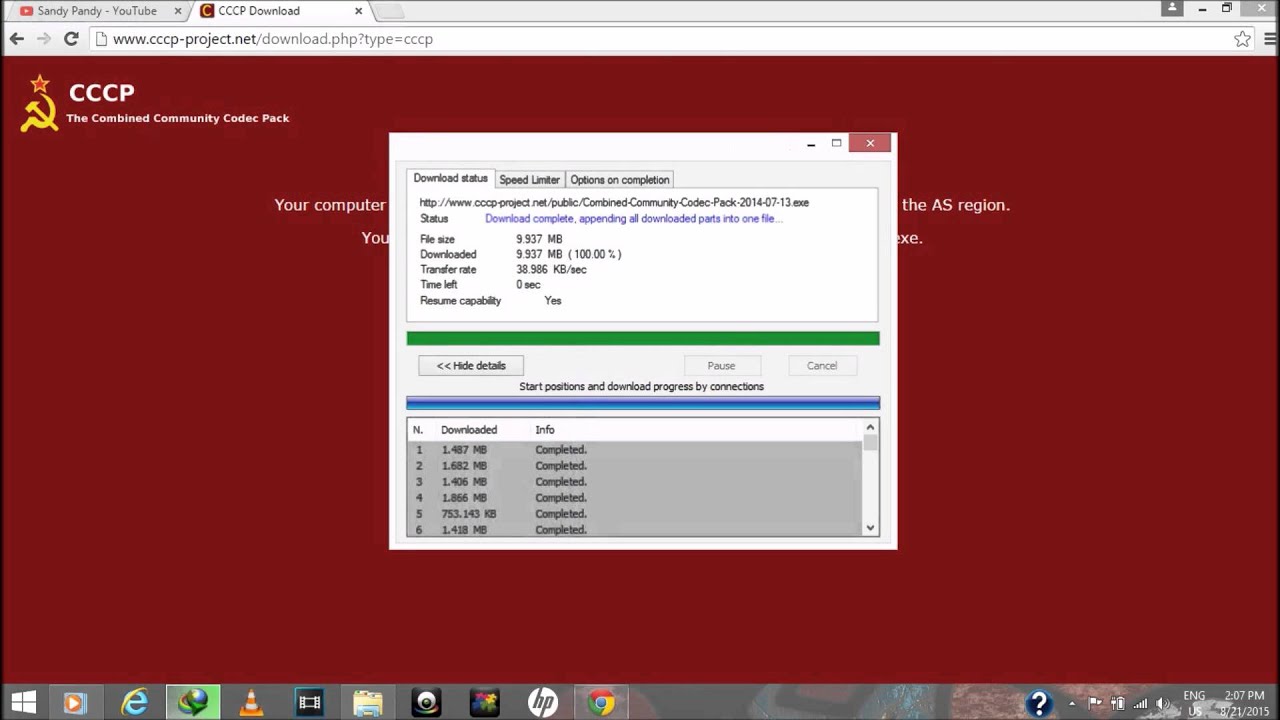Open Internet Explorer from the taskbar
Image resolution: width=1280 pixels, height=720 pixels.
tap(134, 703)
